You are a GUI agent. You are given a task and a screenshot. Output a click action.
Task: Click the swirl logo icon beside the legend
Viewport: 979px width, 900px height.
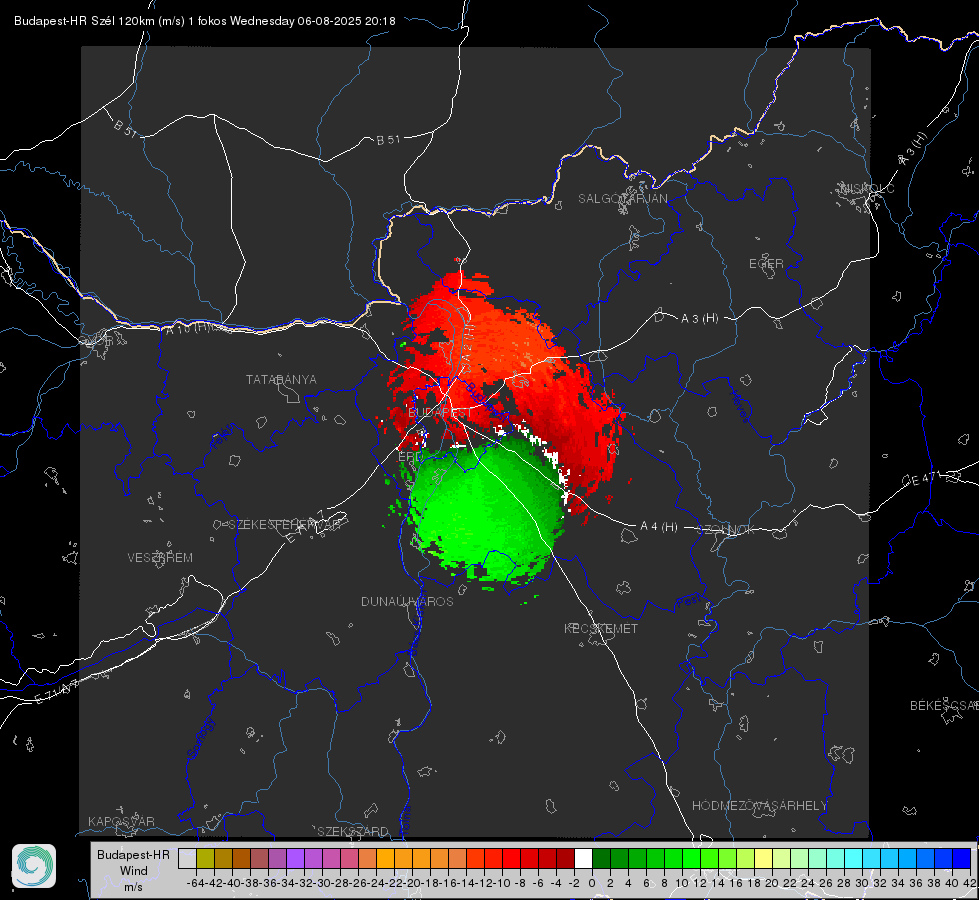point(34,866)
